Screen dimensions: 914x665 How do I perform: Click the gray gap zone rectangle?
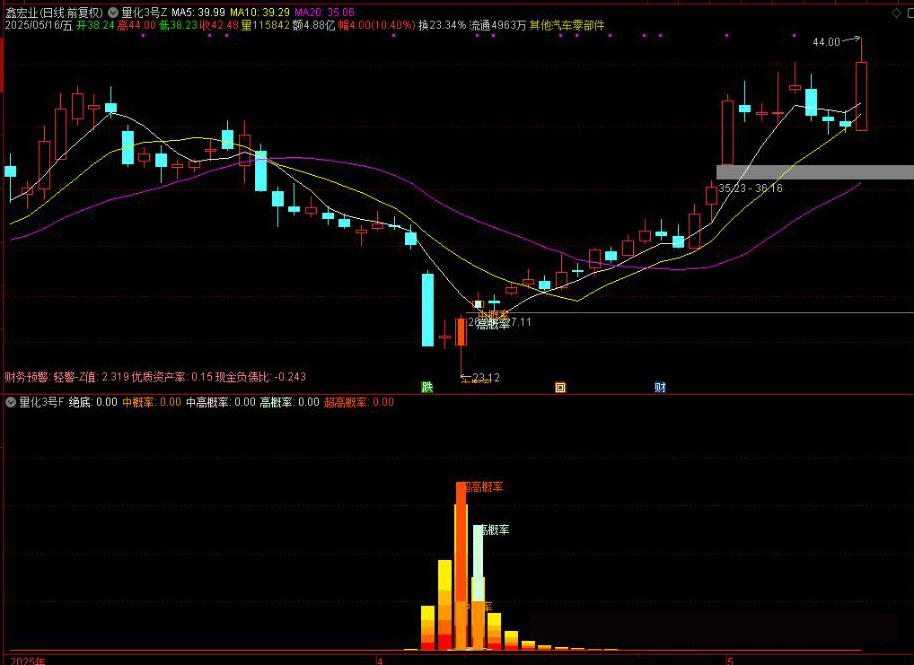814,172
